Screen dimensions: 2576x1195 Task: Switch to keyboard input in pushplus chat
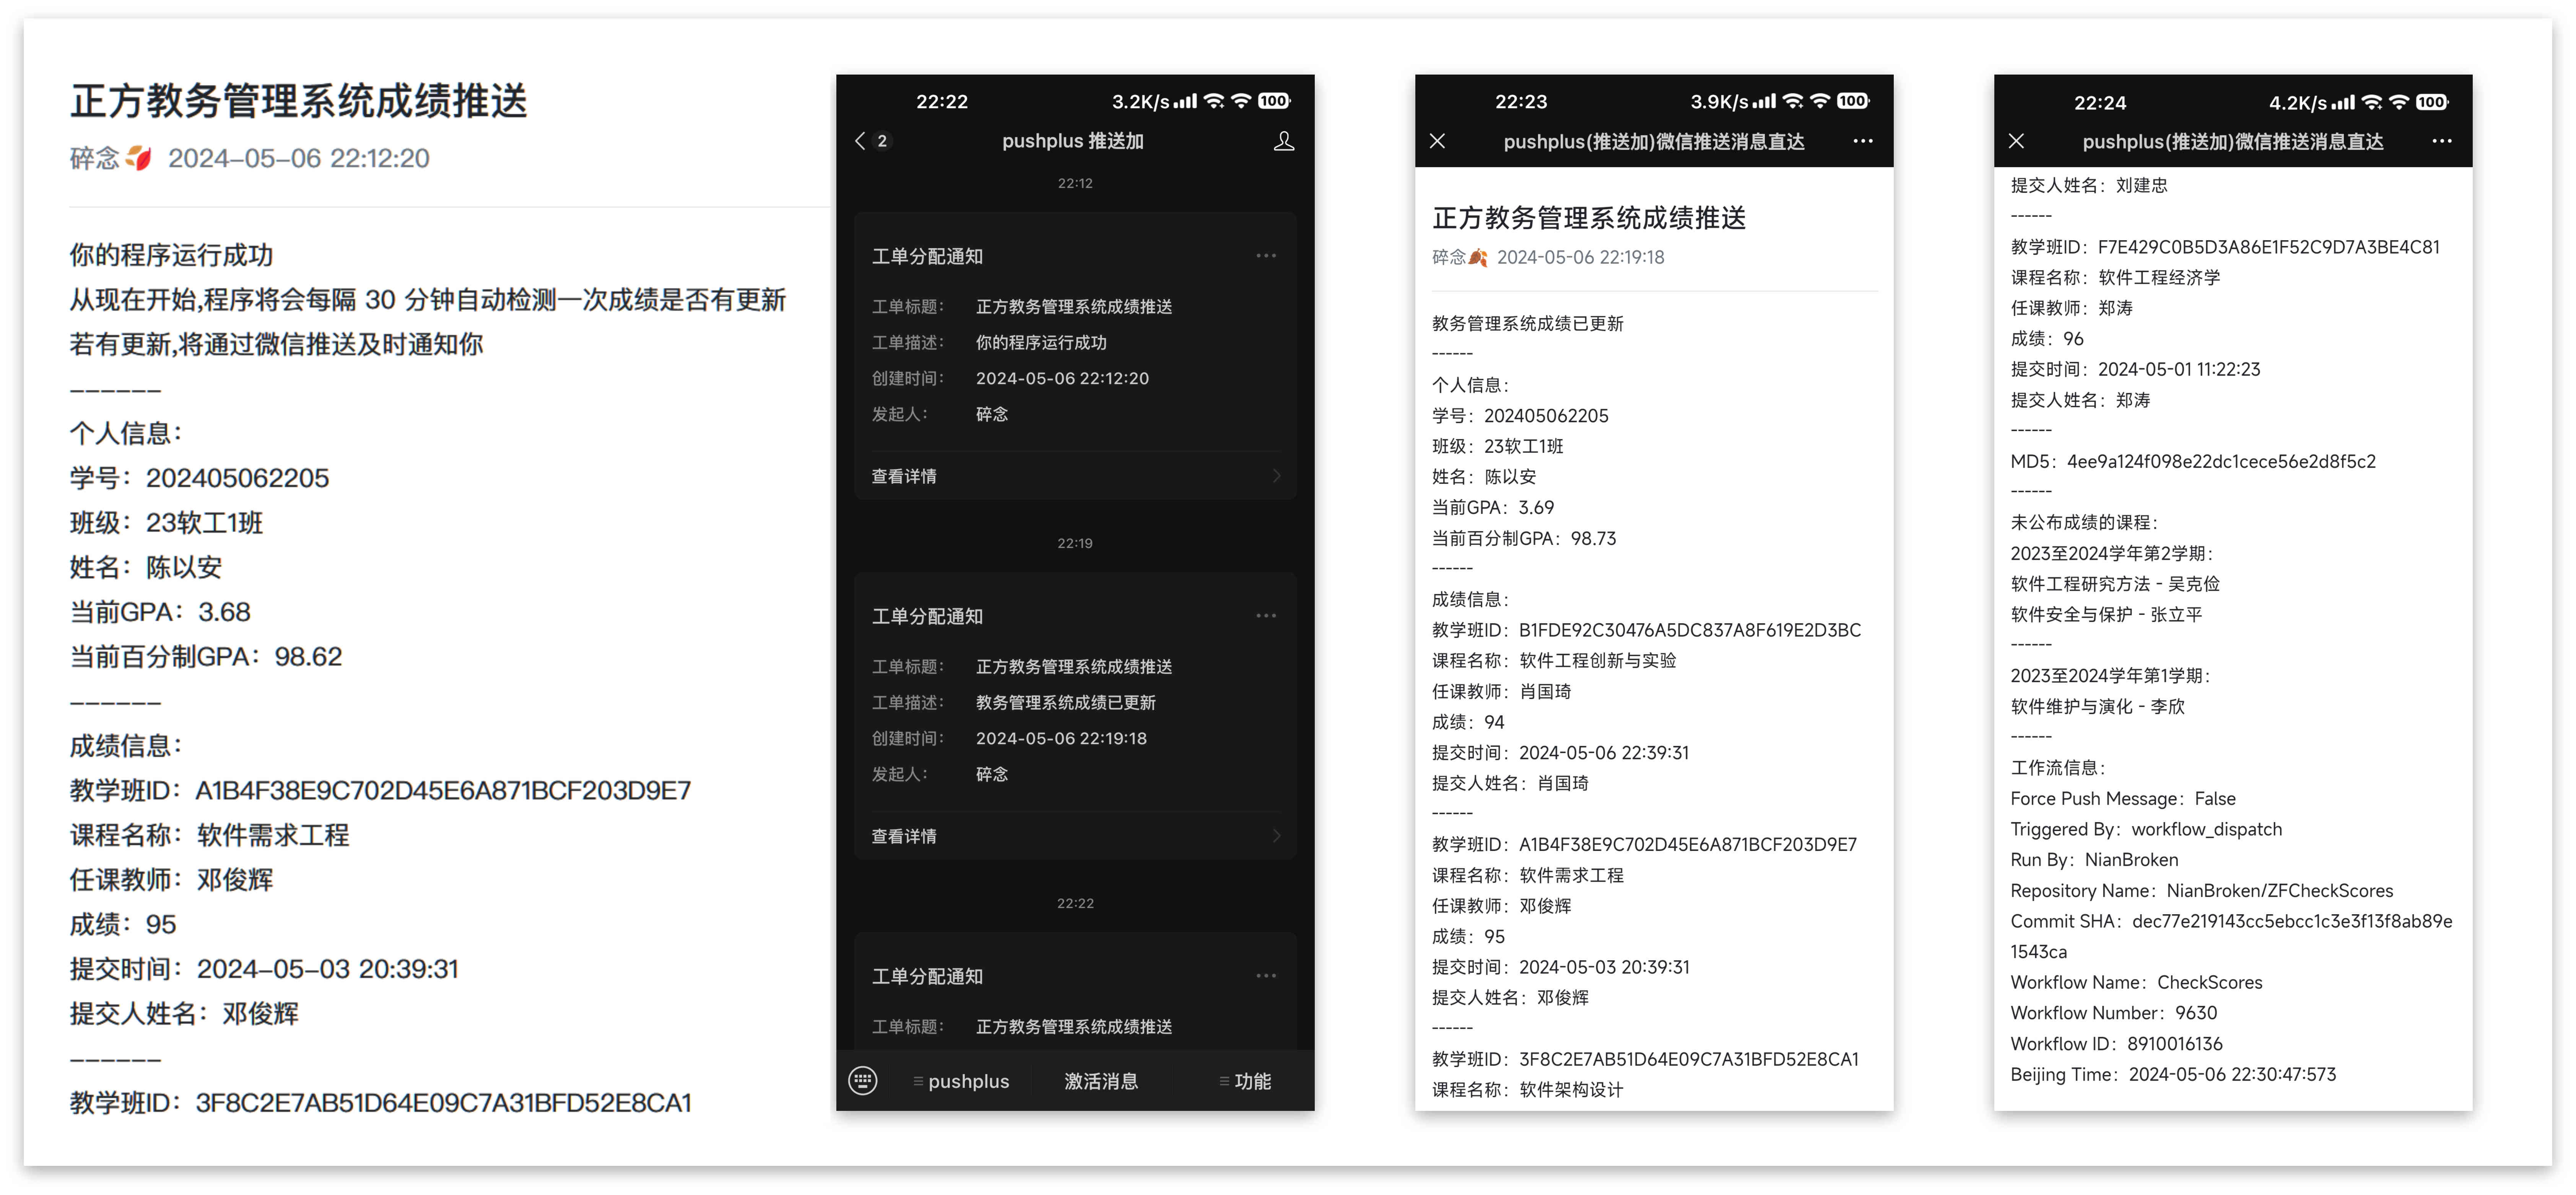(x=863, y=1081)
